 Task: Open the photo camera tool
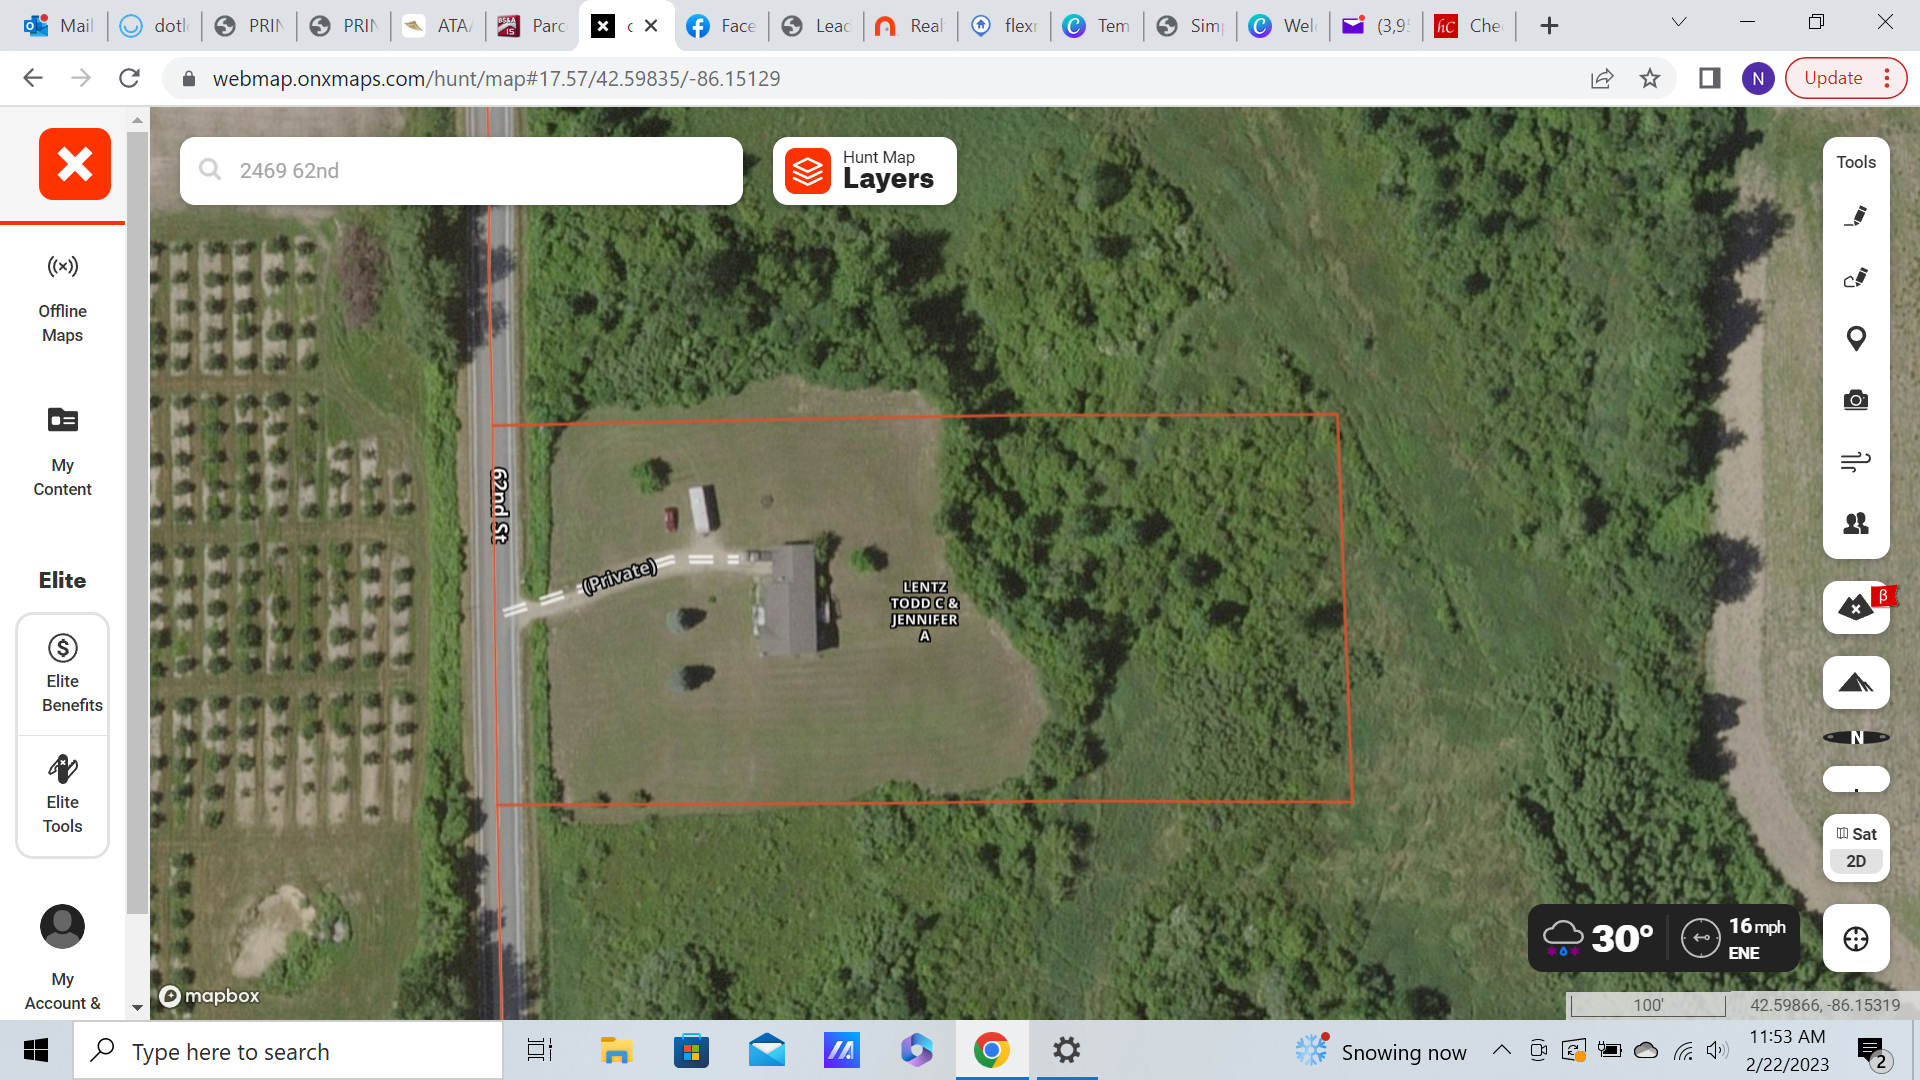point(1856,400)
